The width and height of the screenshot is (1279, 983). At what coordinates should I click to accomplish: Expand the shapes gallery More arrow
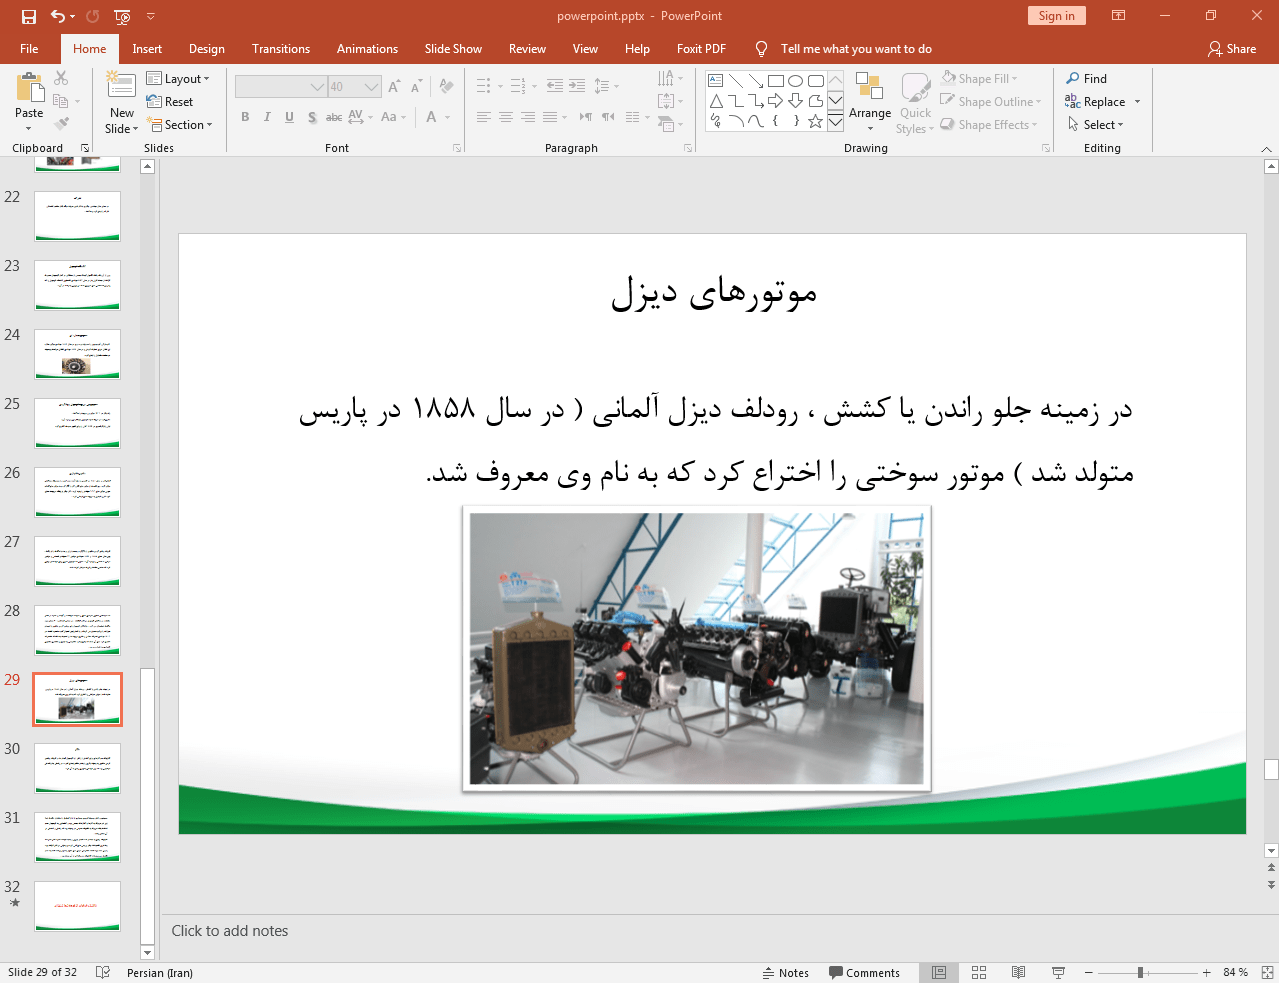coord(836,121)
